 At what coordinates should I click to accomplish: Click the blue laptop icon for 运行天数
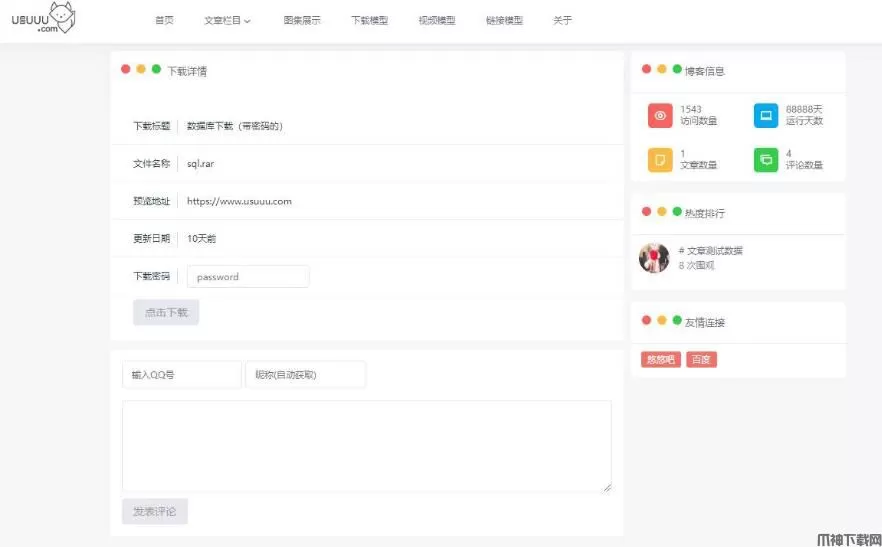[766, 115]
